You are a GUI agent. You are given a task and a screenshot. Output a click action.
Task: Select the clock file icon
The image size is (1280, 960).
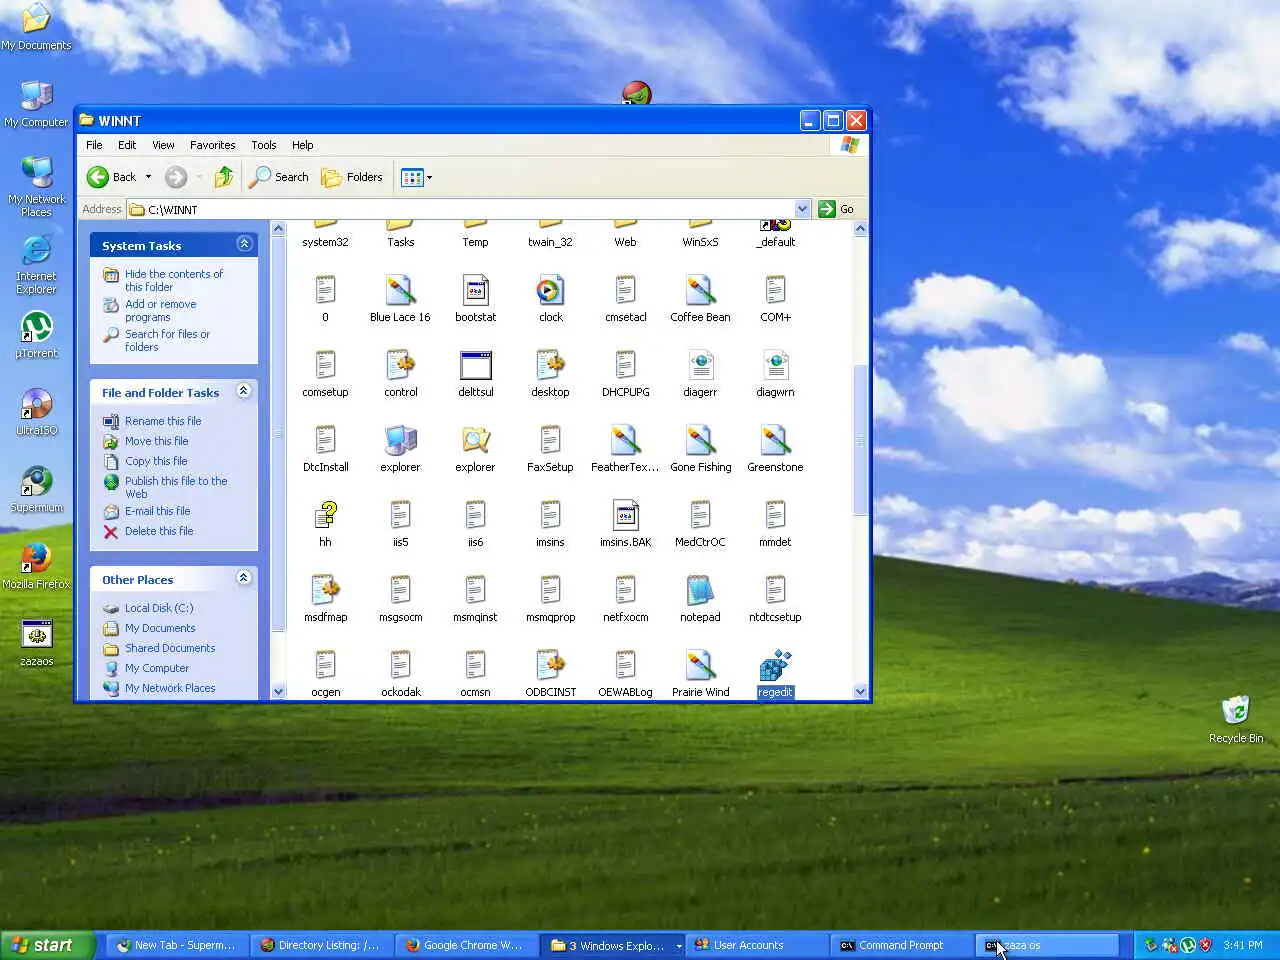[550, 291]
